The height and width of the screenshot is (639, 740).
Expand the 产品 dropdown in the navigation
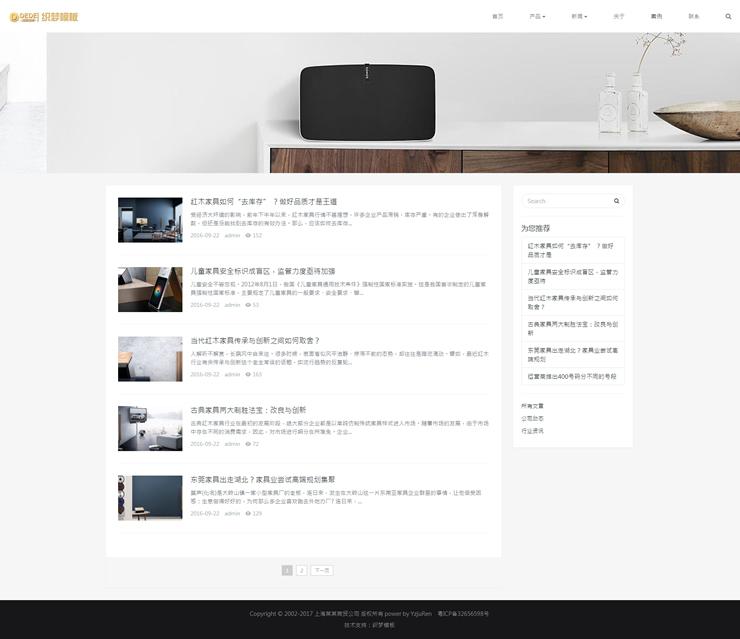537,17
